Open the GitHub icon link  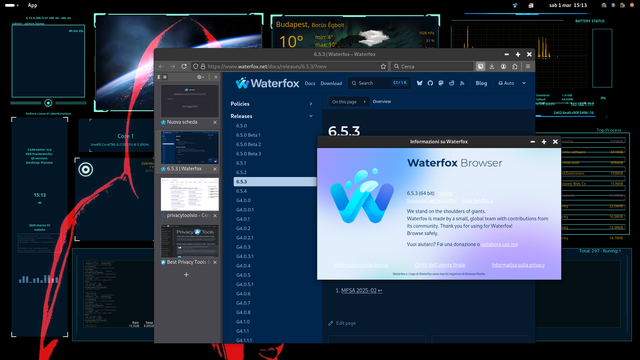[x=430, y=83]
